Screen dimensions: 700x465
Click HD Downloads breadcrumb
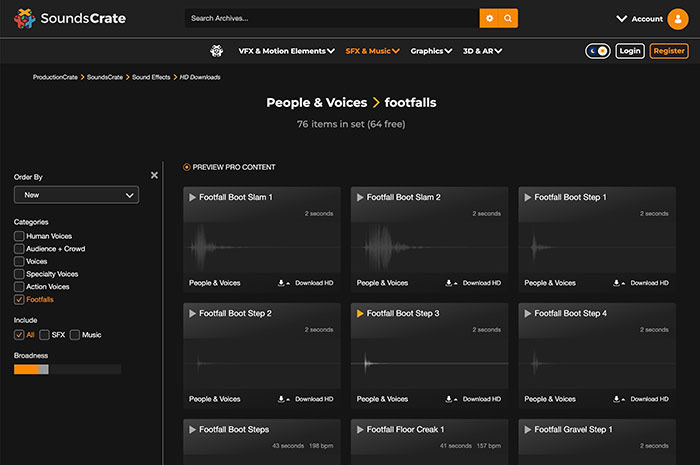(200, 77)
